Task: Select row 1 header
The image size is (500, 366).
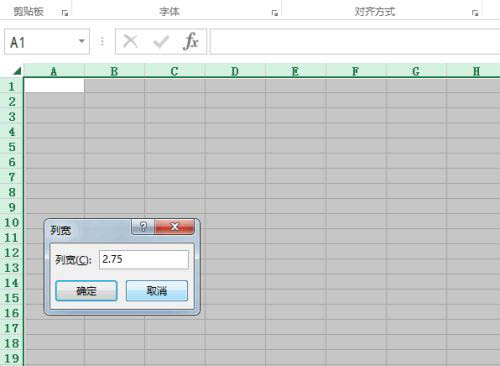Action: 12,86
